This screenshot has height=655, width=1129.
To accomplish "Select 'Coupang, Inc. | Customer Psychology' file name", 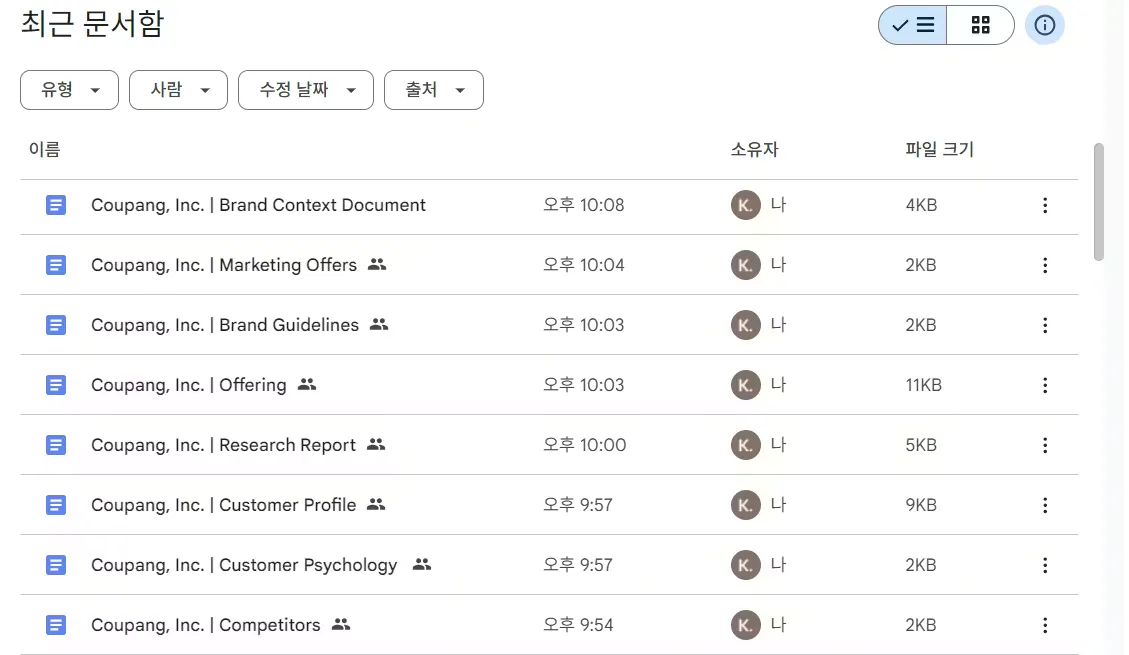I will 244,565.
